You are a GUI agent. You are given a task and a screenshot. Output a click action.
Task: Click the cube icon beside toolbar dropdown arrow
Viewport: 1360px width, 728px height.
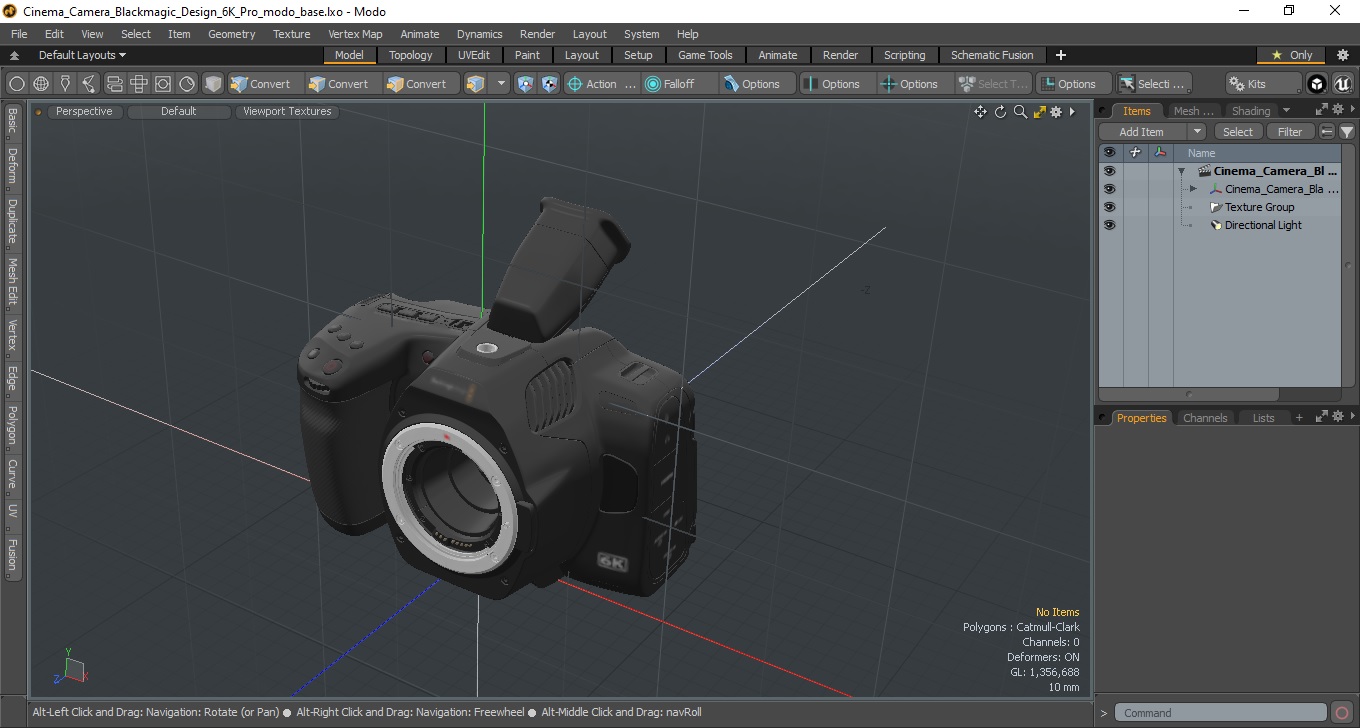tap(476, 84)
